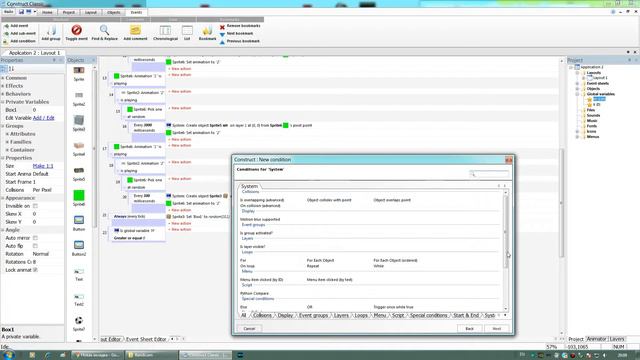Click the Add event icon
Viewport: 640px width, 360px height.
tap(6, 26)
